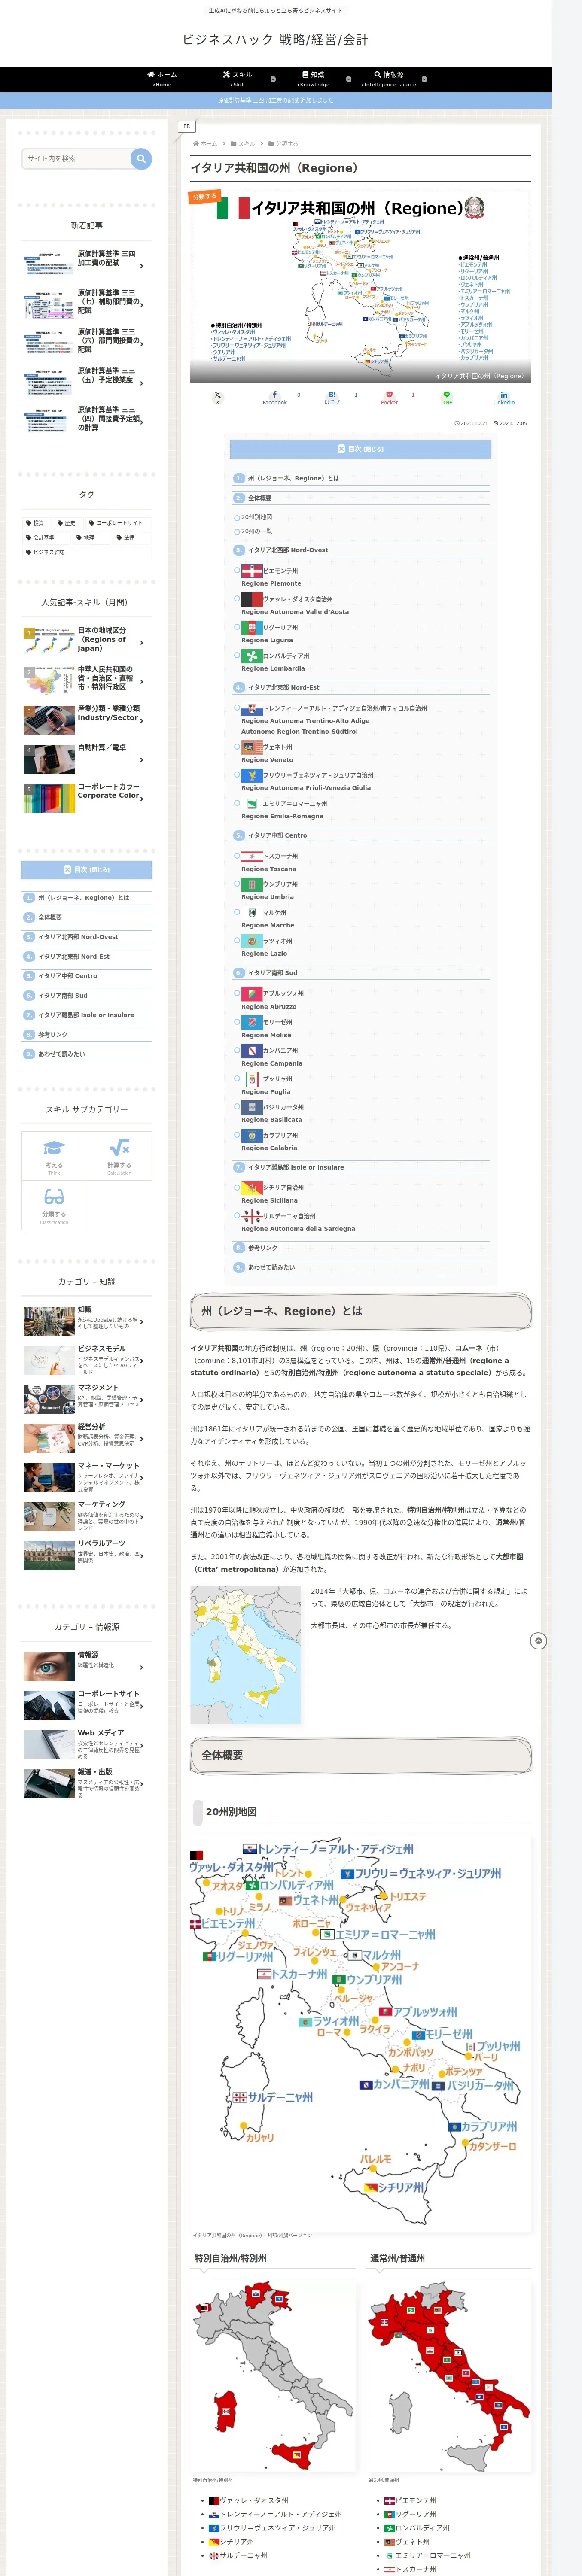
Task: Share the article on LinkedIn
Action: 504,397
